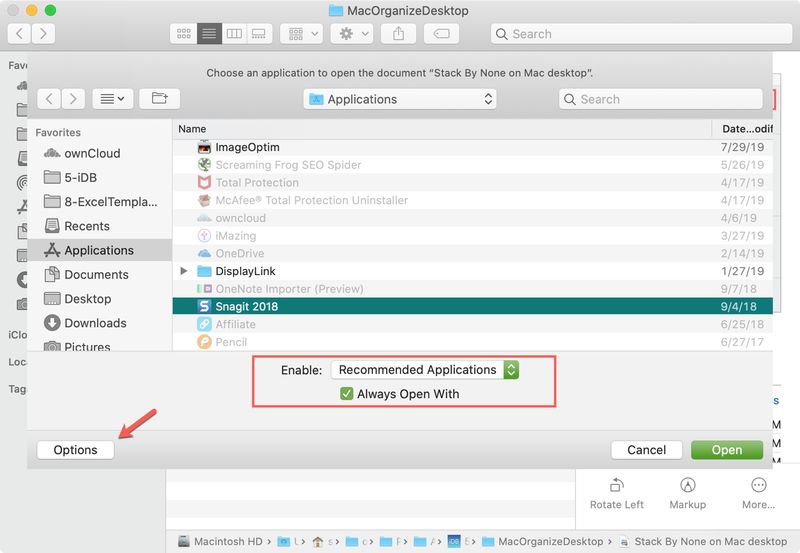Switch Finder to column view
Screen dimensions: 800x553
pos(234,34)
